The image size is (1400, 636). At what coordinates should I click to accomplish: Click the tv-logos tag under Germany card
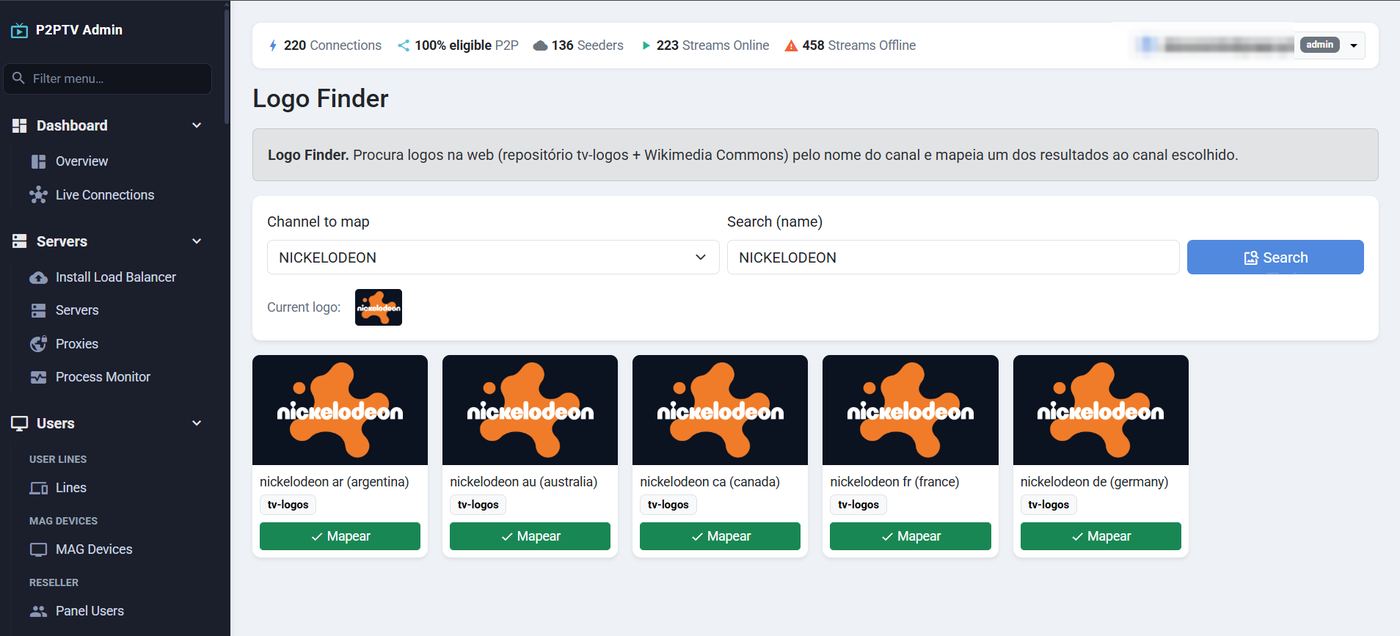[1049, 505]
